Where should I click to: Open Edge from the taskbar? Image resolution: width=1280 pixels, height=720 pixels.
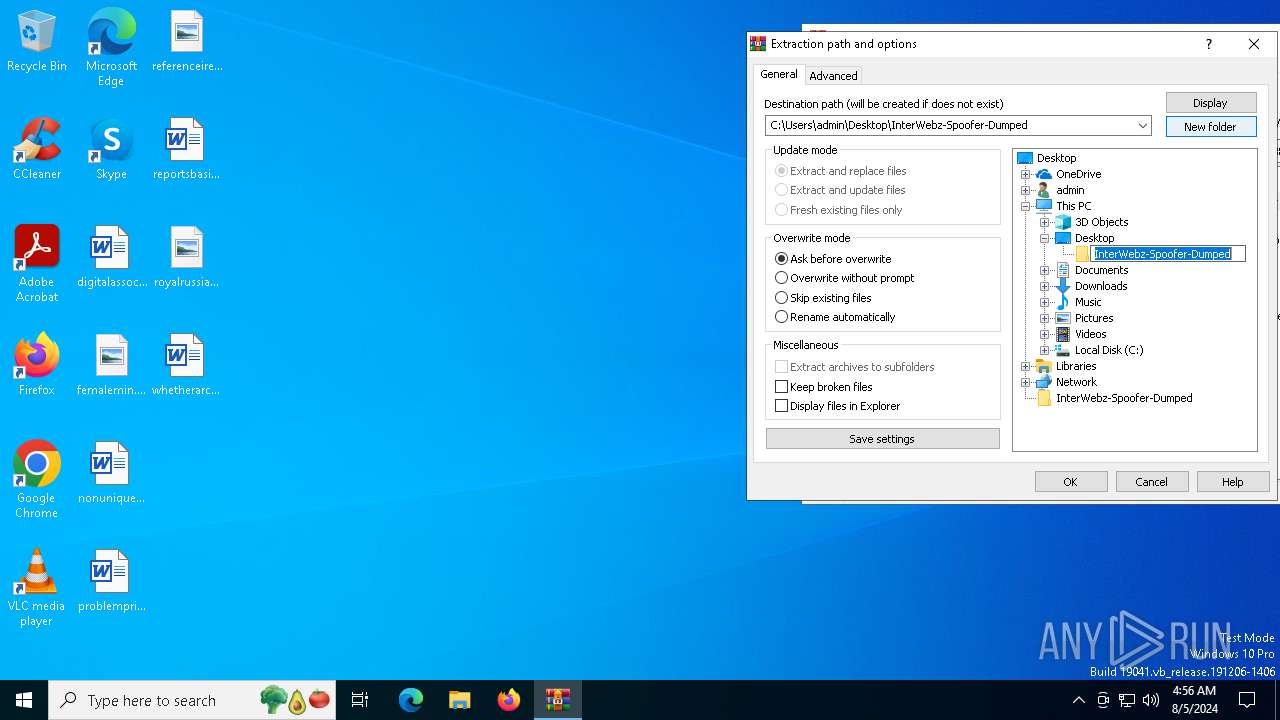(411, 700)
